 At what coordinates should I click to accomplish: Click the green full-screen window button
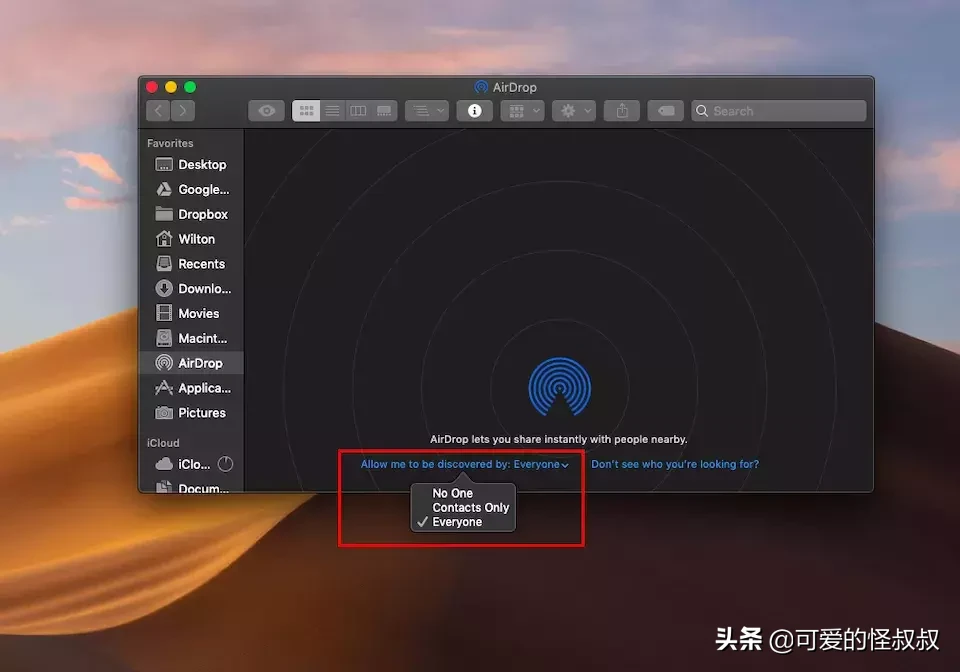(x=190, y=87)
